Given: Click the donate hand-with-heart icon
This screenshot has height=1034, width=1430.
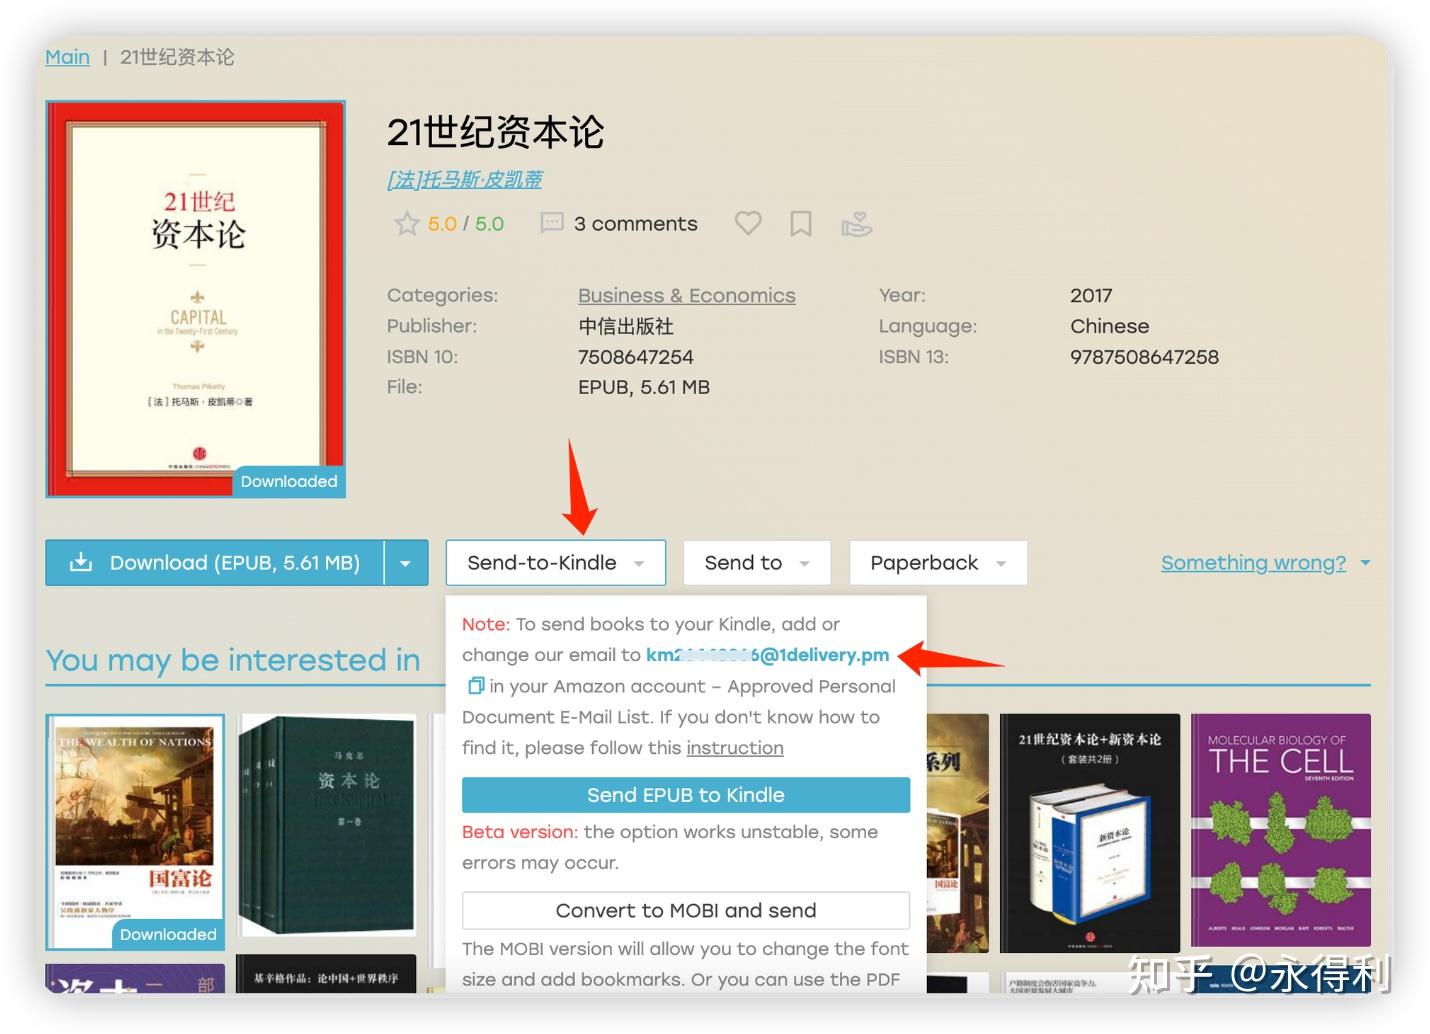Looking at the screenshot, I should (x=856, y=224).
